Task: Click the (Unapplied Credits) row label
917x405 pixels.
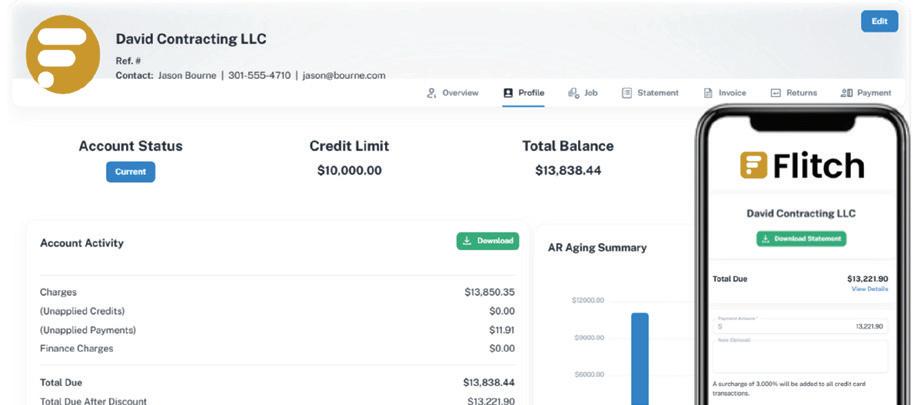Action: pyautogui.click(x=82, y=311)
